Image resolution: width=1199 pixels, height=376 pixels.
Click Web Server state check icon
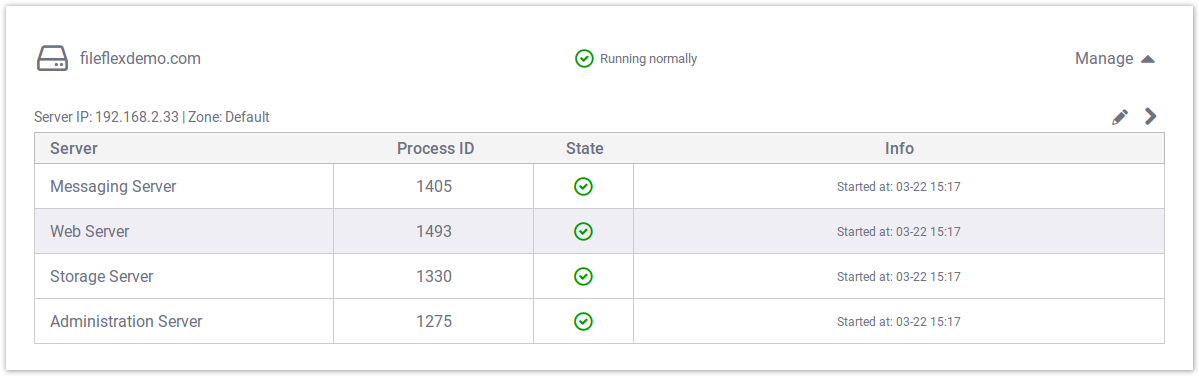click(583, 231)
